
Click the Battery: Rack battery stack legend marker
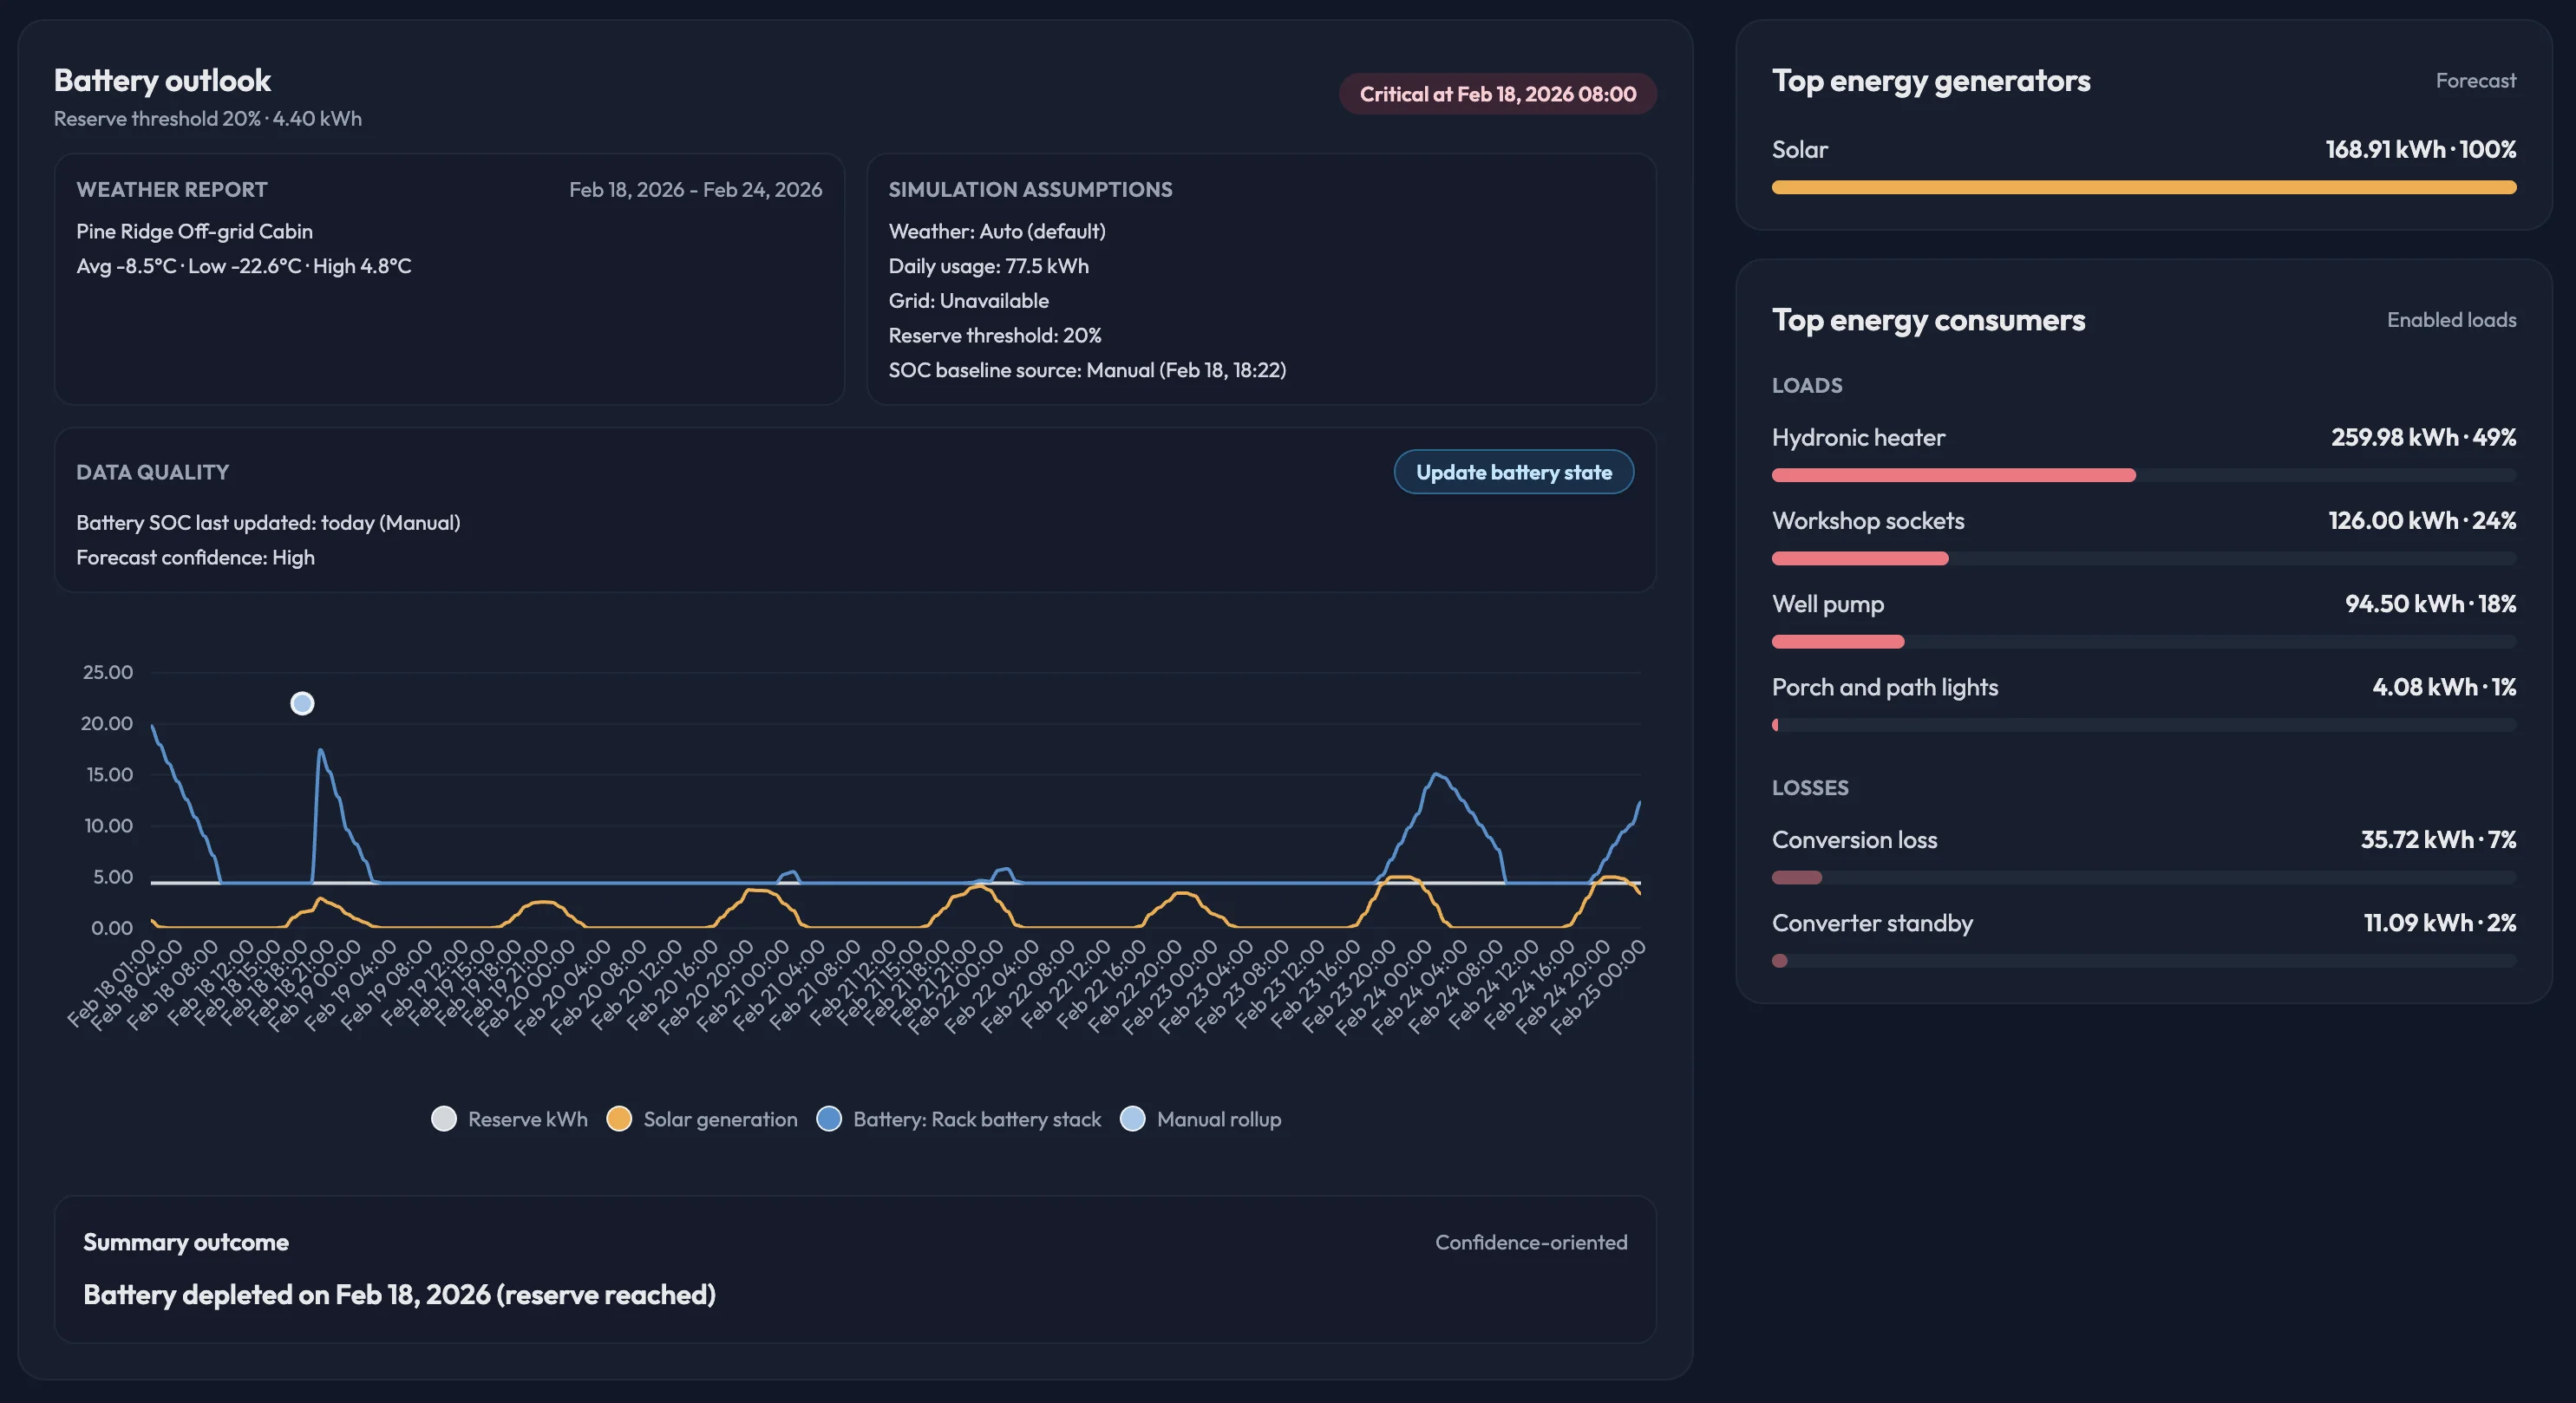pos(828,1119)
